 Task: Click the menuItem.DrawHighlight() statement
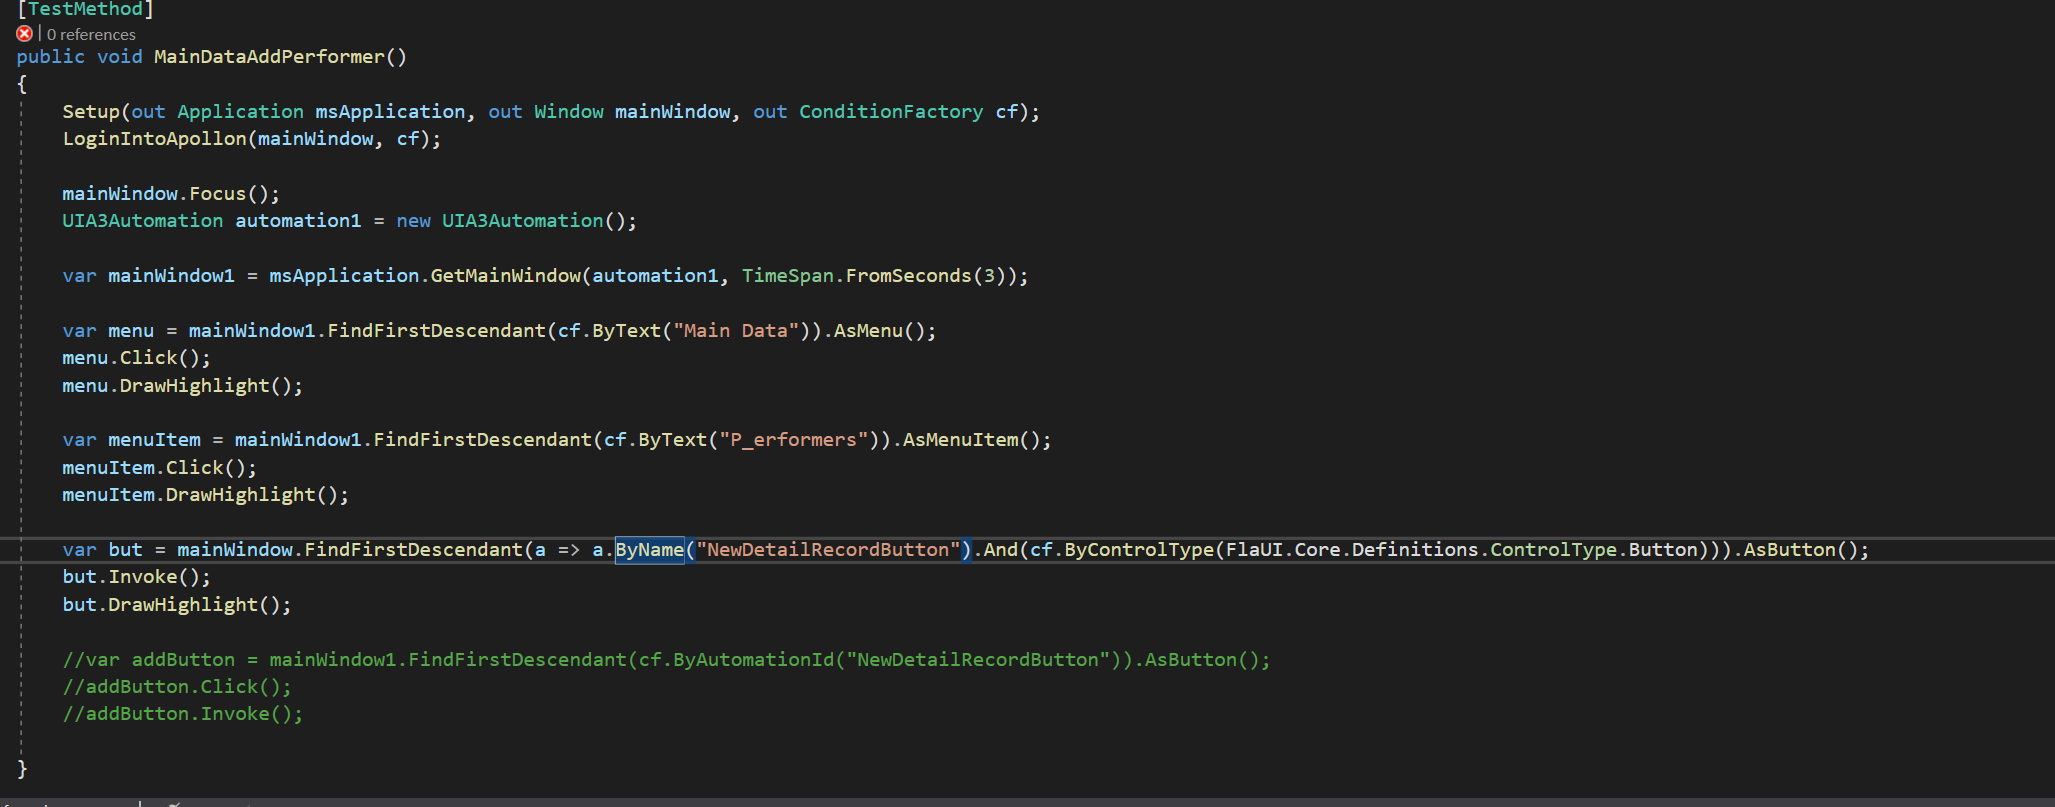[x=205, y=495]
